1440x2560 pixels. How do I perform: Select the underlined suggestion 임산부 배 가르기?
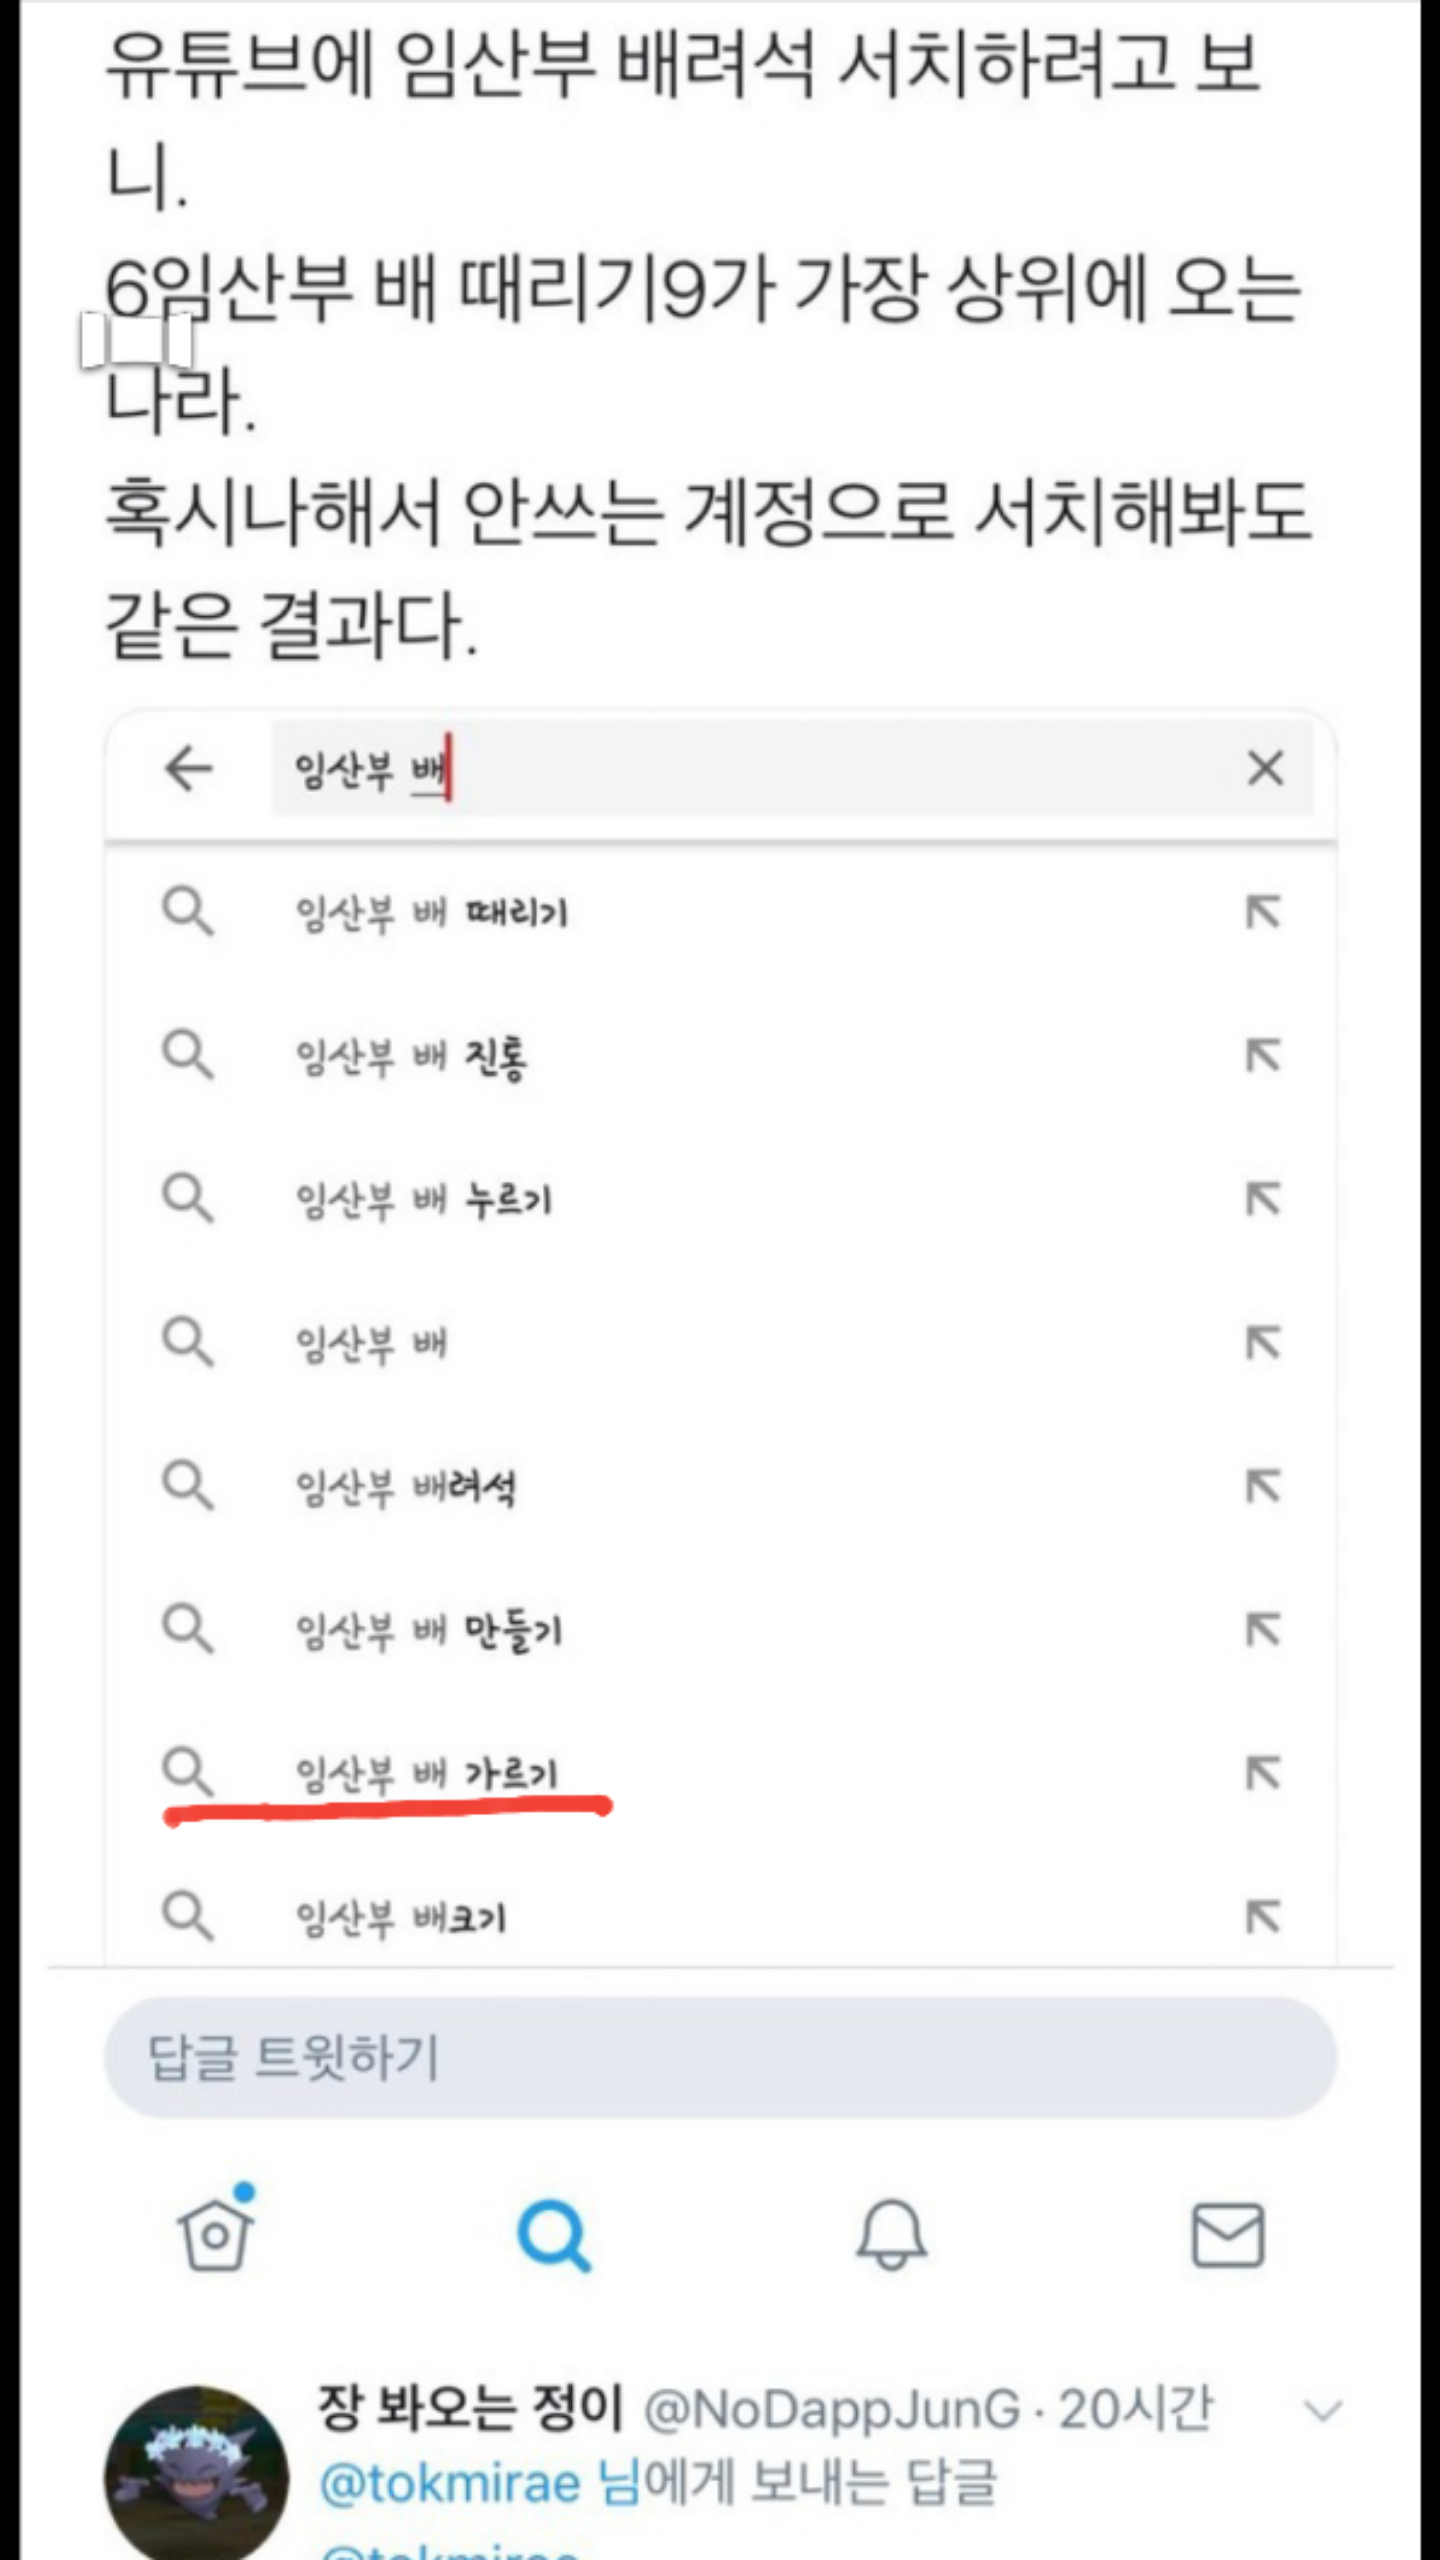pyautogui.click(x=426, y=1774)
